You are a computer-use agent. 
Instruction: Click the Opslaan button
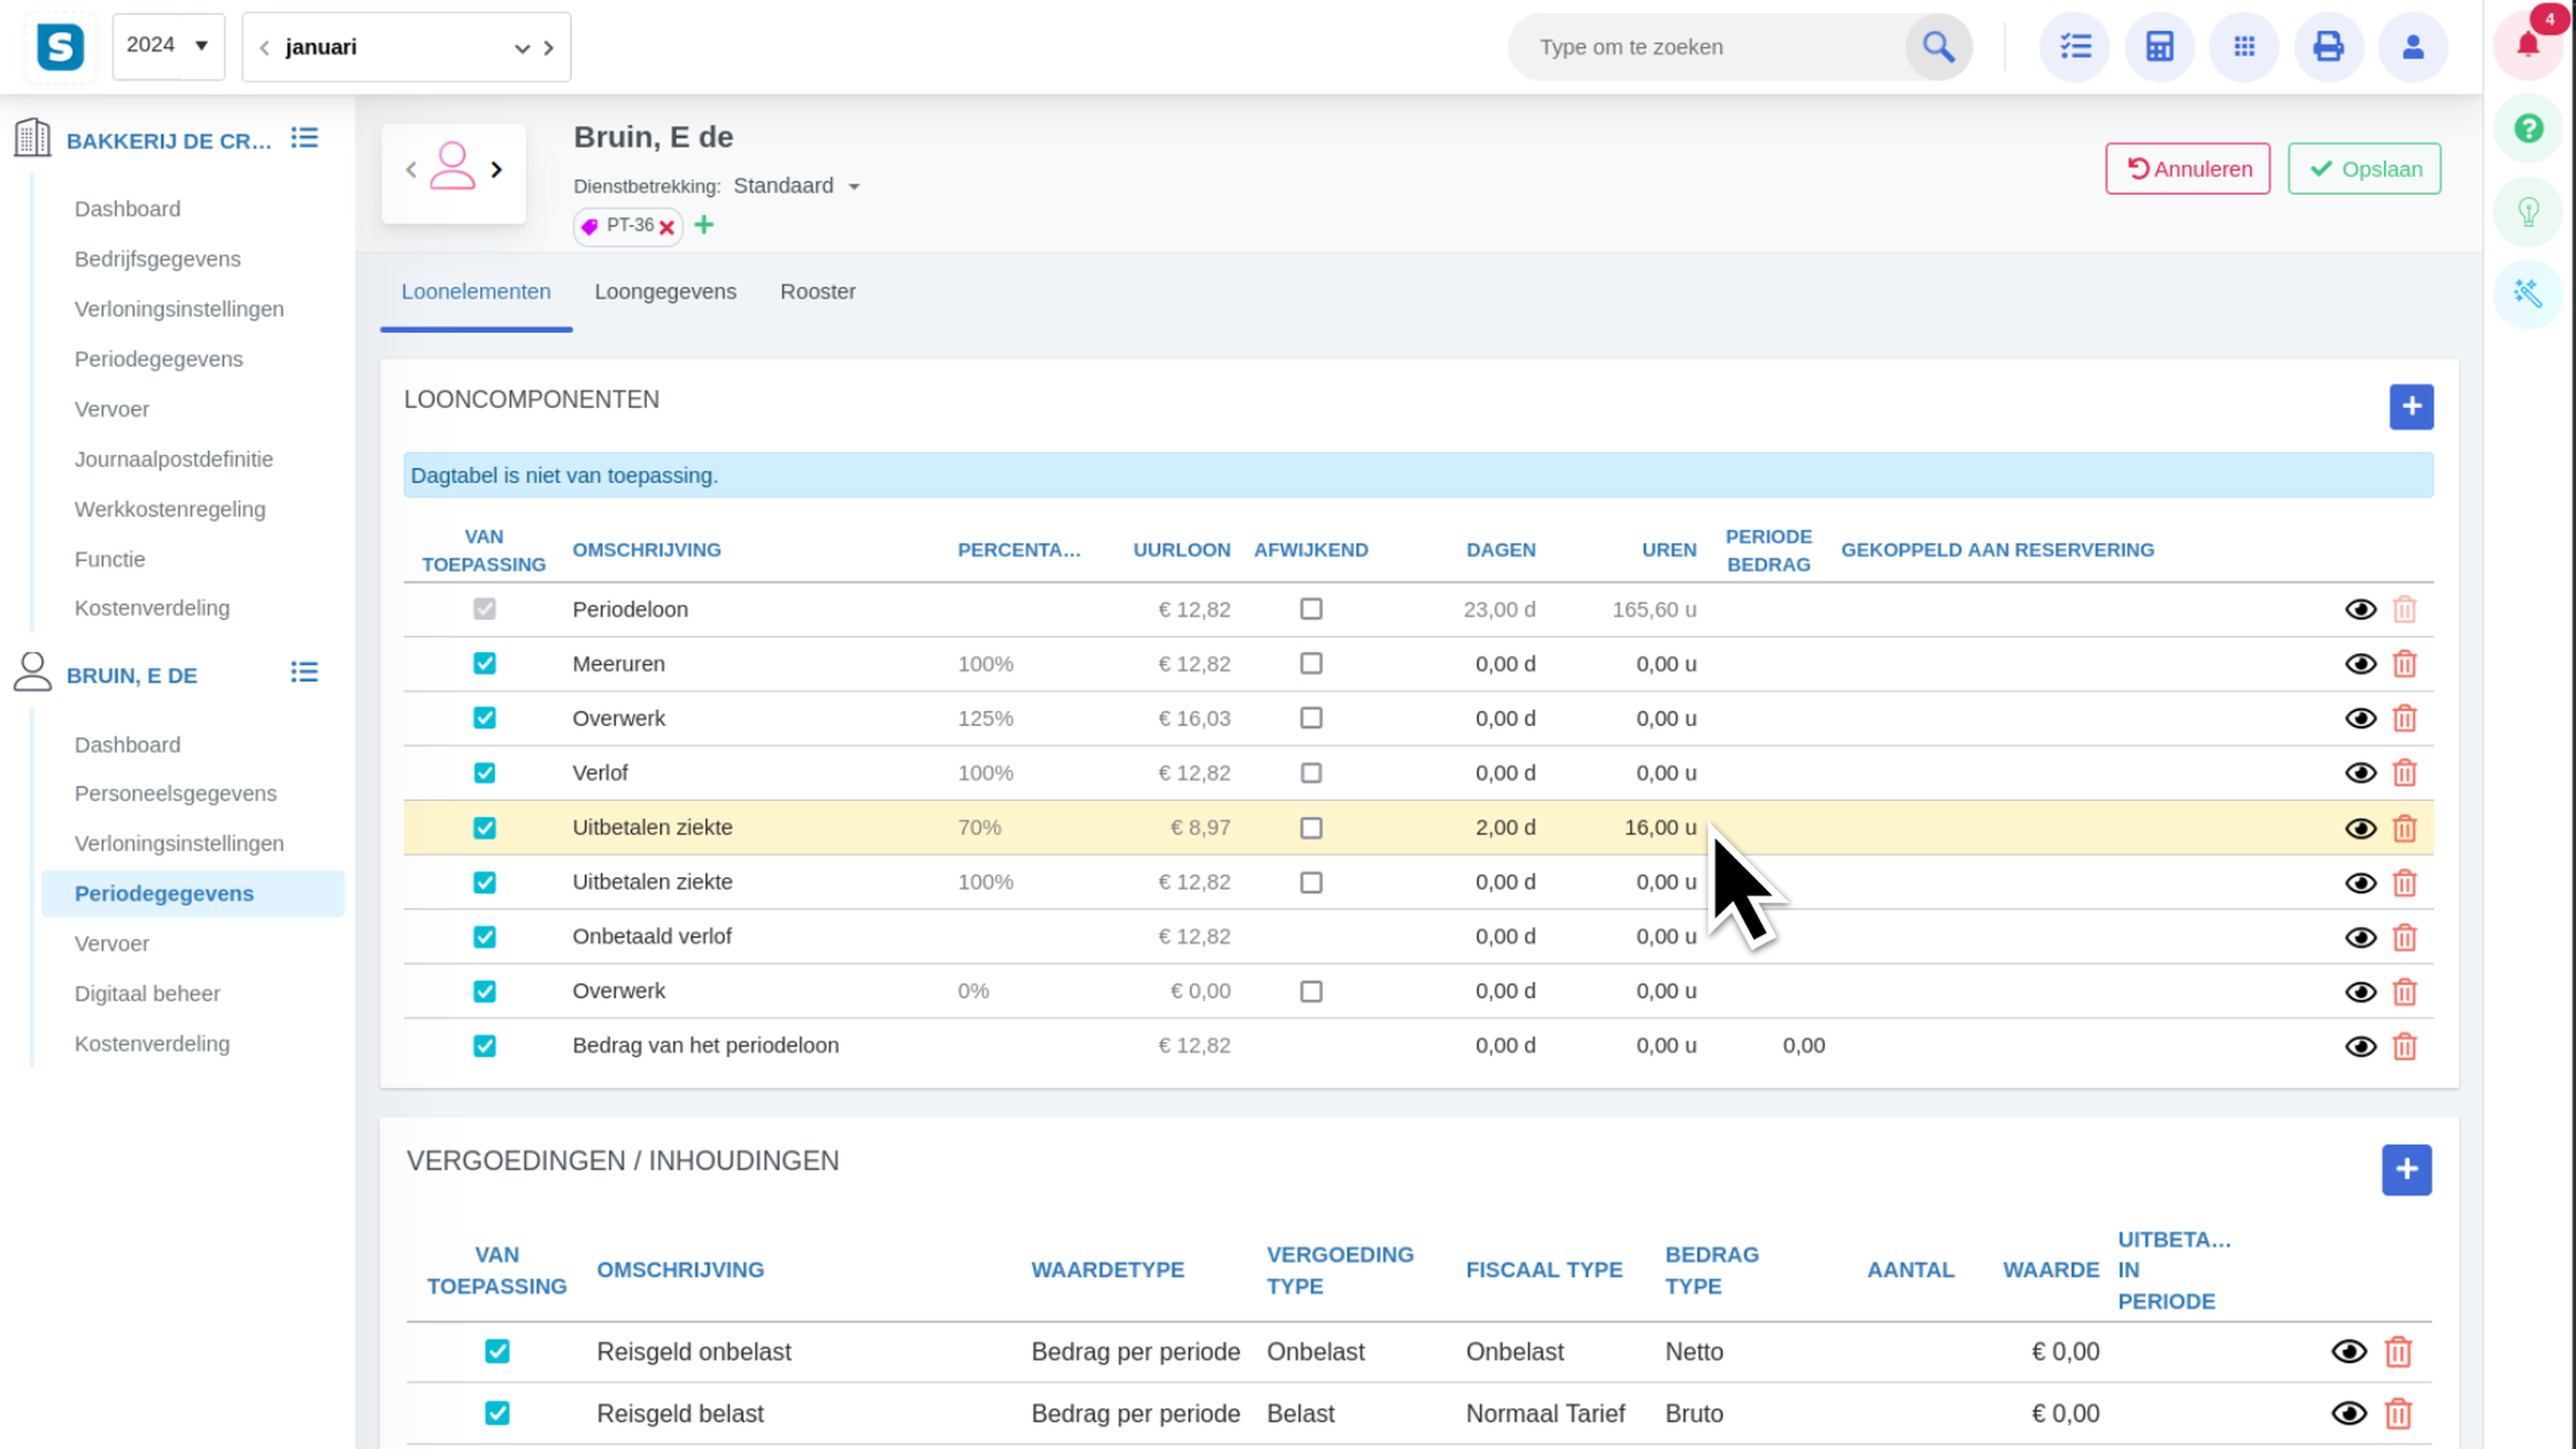(x=2364, y=169)
